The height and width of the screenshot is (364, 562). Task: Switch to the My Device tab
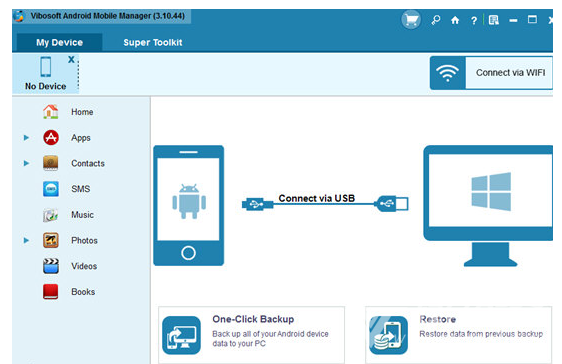click(59, 42)
